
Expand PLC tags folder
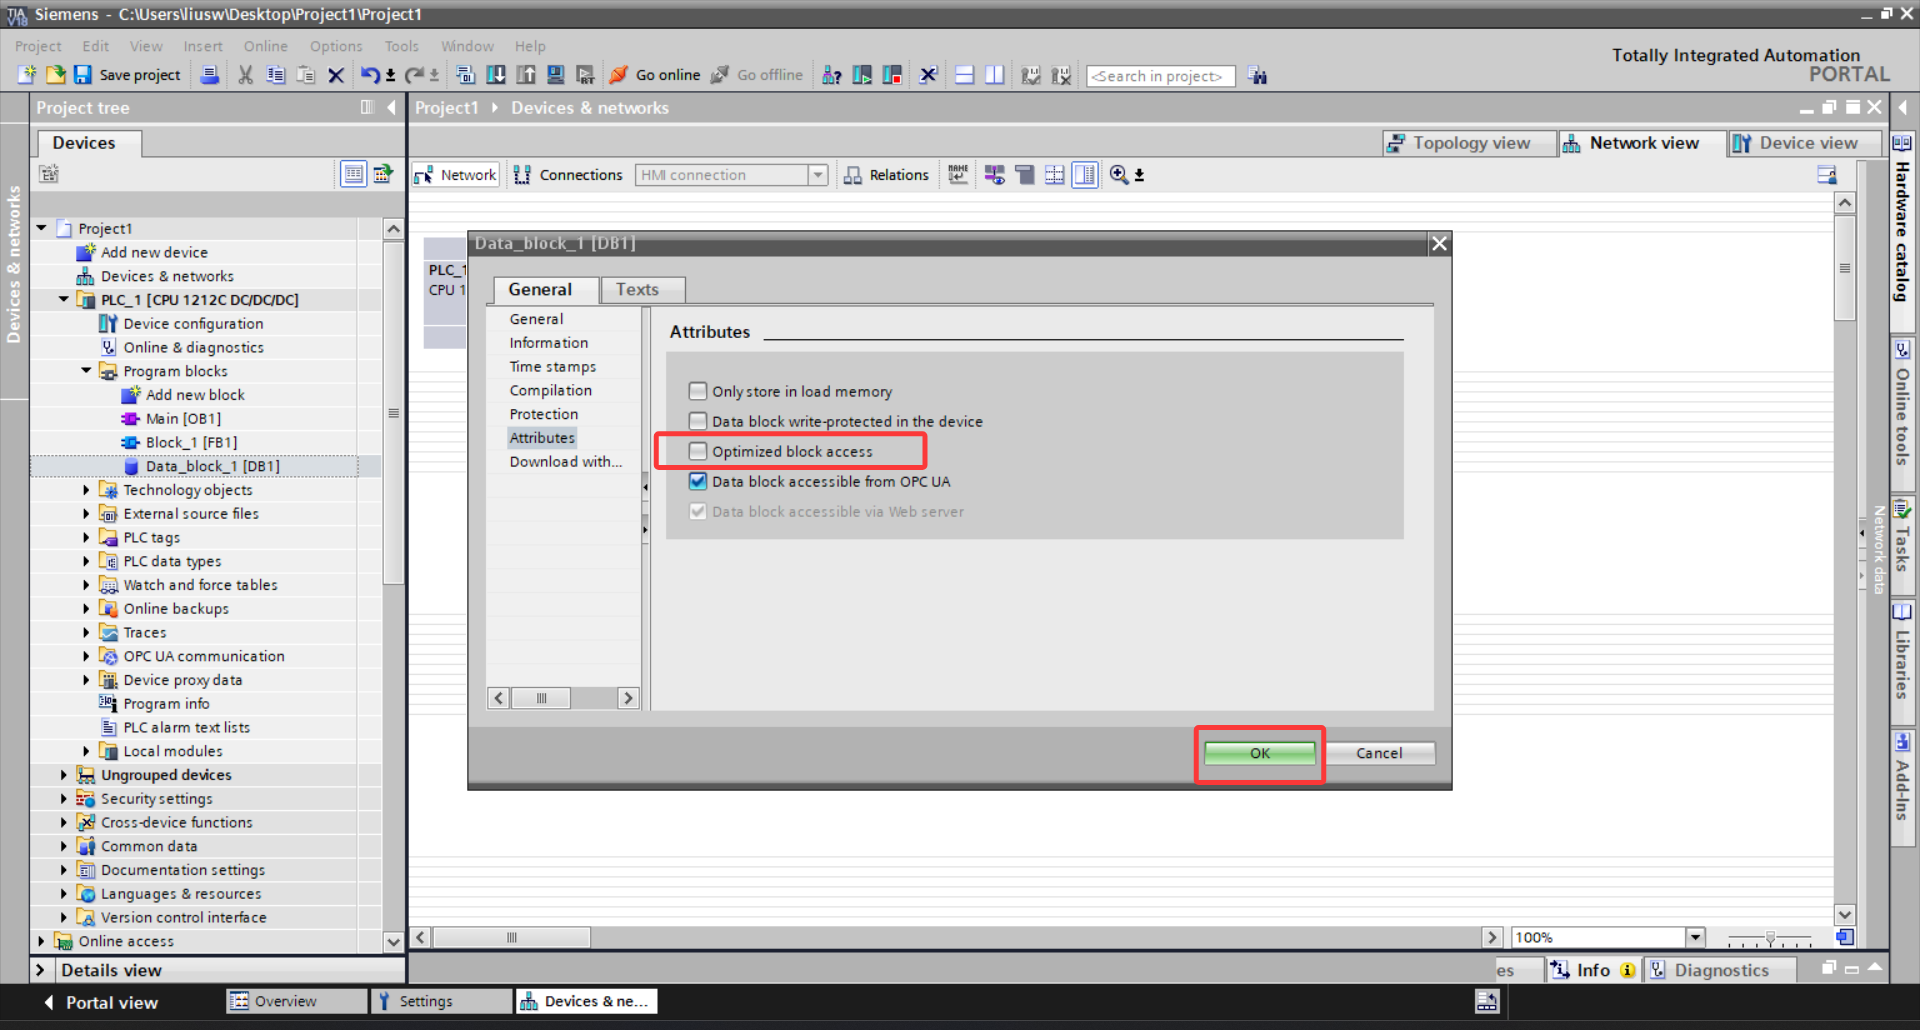tap(86, 537)
